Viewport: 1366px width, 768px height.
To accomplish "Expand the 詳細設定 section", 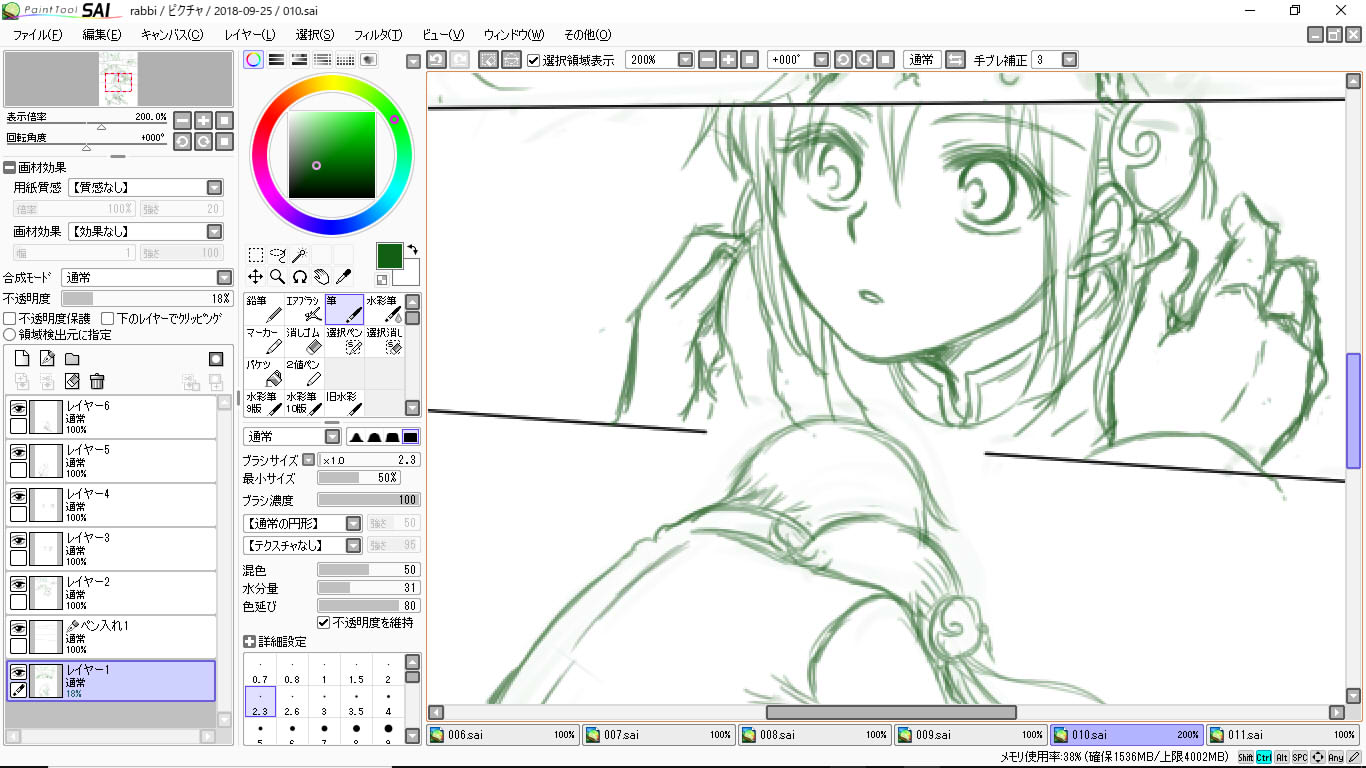I will [249, 642].
